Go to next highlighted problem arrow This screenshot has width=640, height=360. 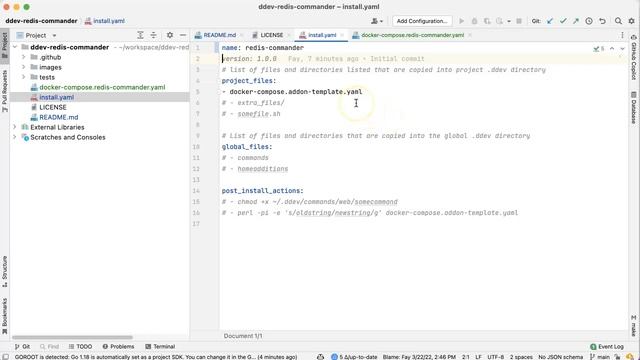click(x=622, y=49)
